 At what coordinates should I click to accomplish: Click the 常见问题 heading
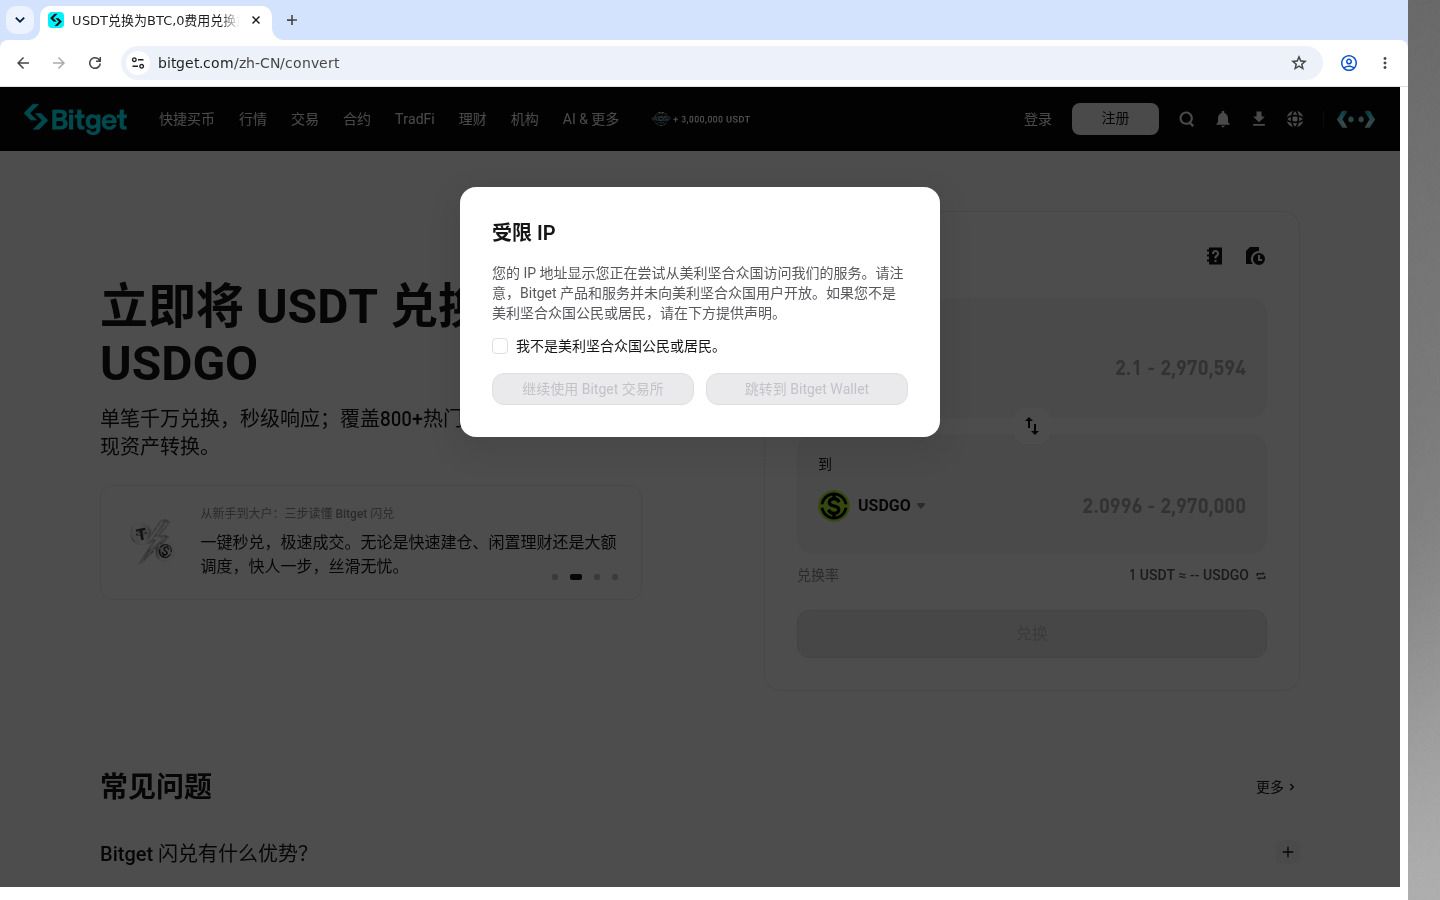[x=156, y=787]
